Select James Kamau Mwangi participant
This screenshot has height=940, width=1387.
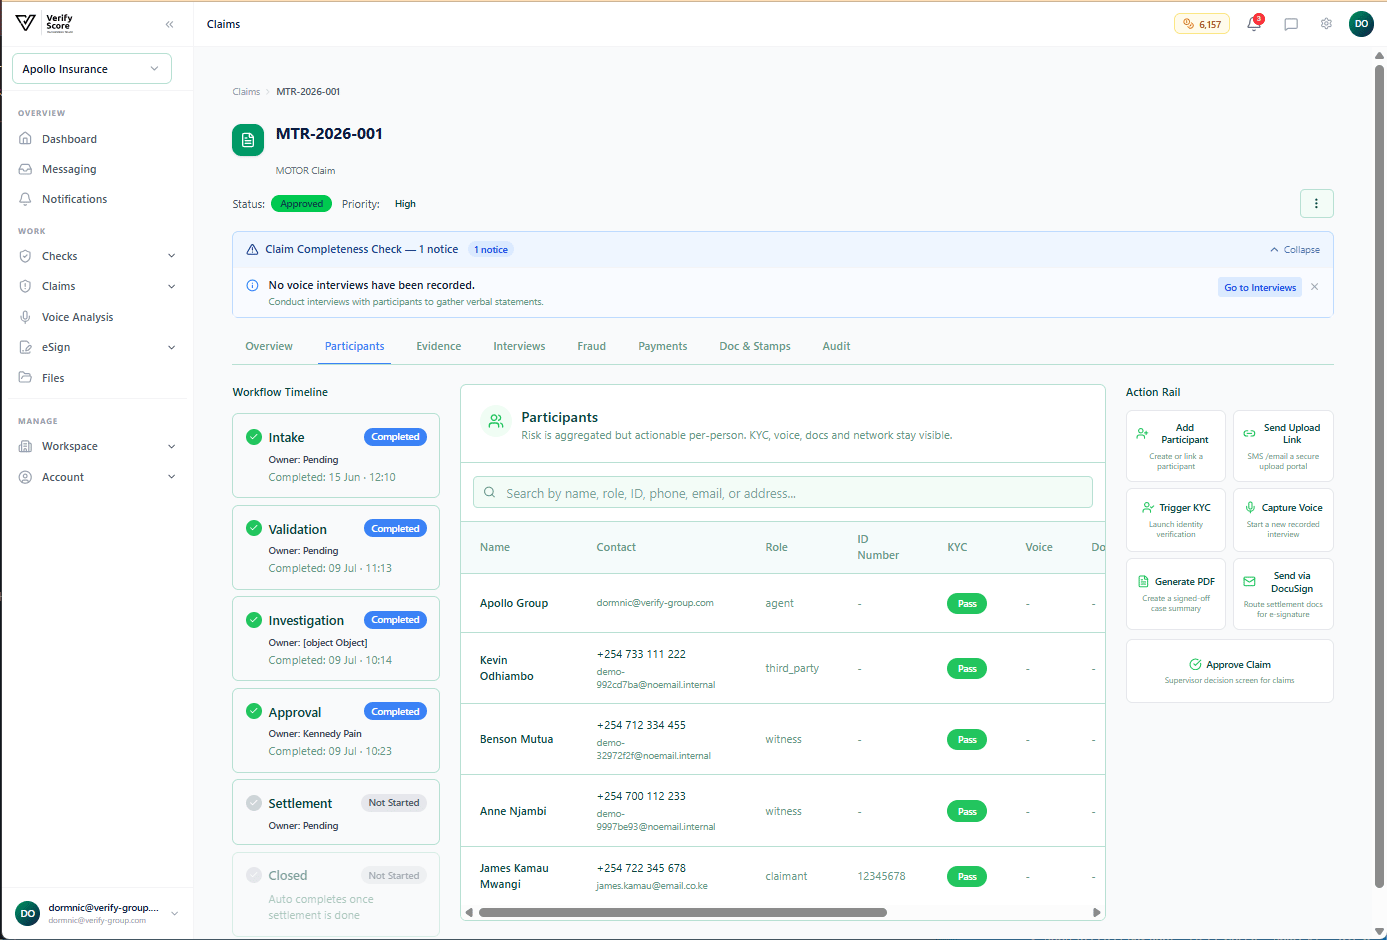tap(782, 876)
